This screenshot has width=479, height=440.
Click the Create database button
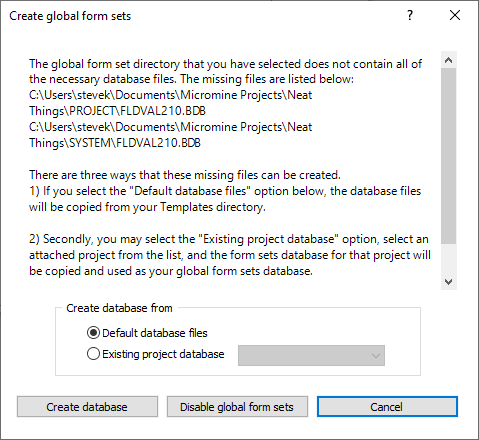tap(87, 407)
